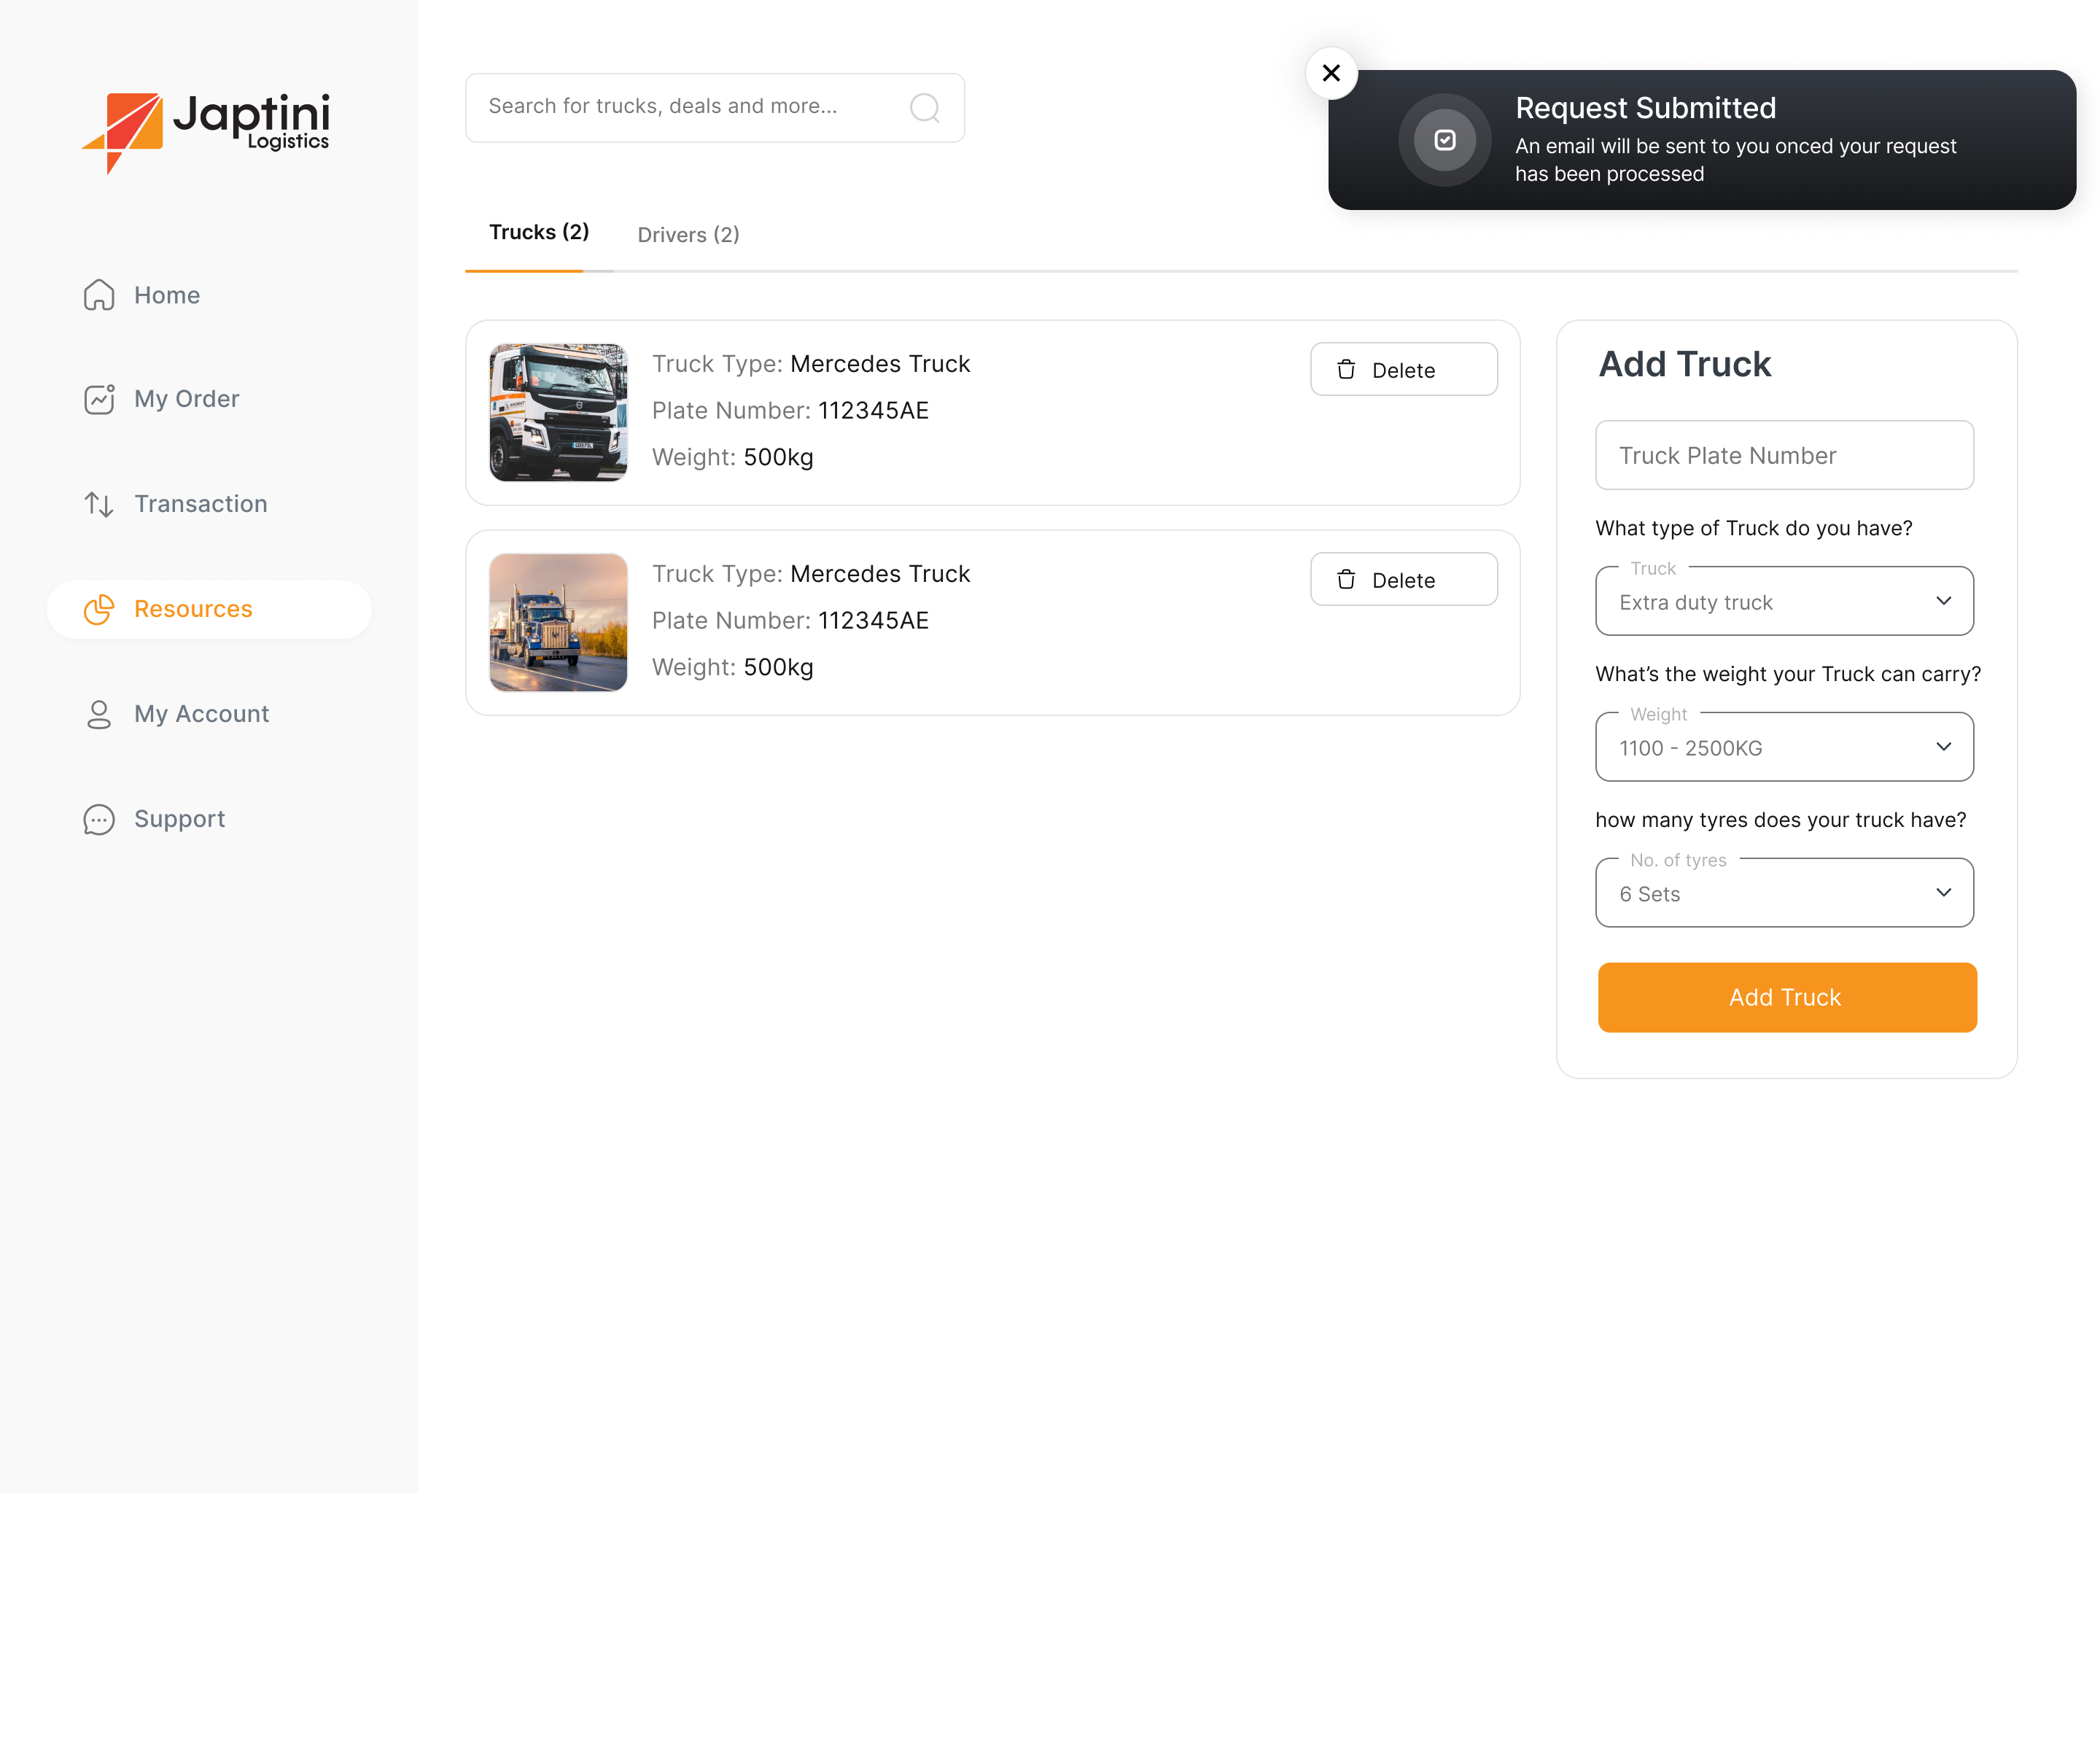Open the No. of tyres dropdown
This screenshot has height=1756, width=2100.
point(1785,893)
